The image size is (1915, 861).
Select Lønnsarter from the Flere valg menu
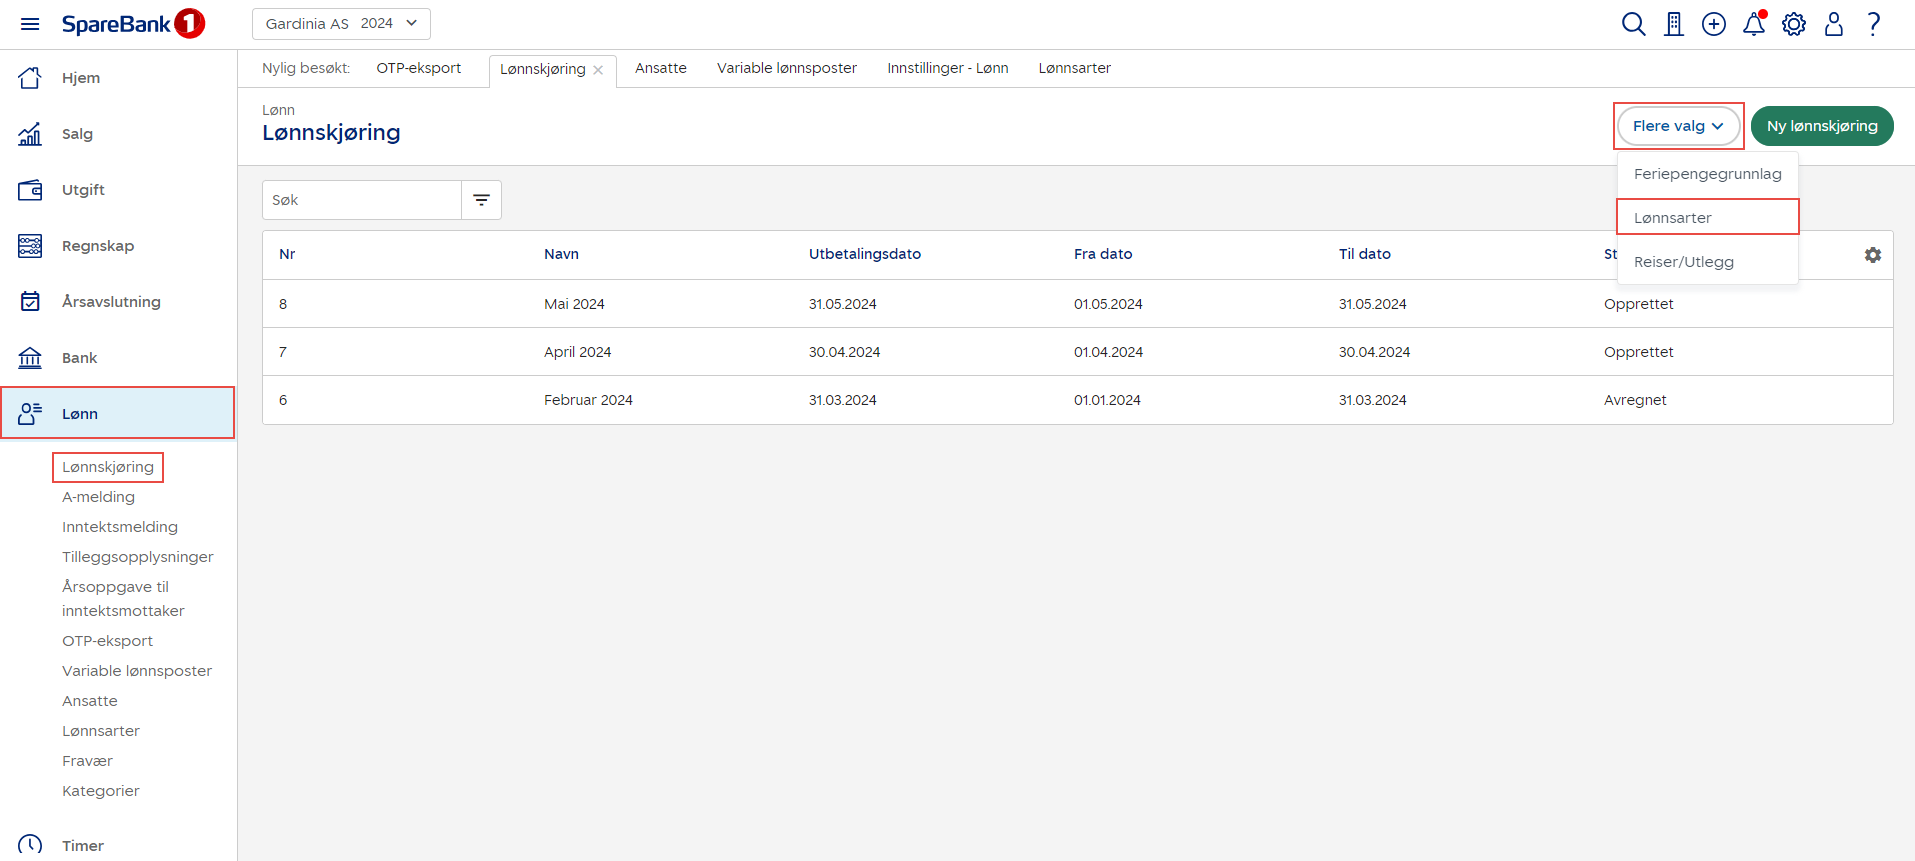pos(1673,218)
